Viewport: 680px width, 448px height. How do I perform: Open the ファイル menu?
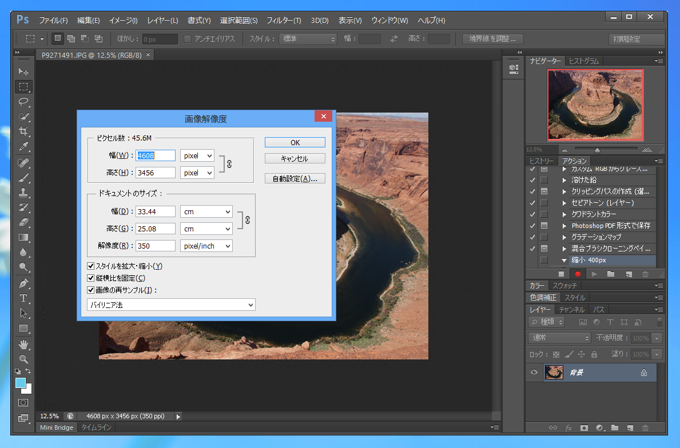(x=53, y=20)
